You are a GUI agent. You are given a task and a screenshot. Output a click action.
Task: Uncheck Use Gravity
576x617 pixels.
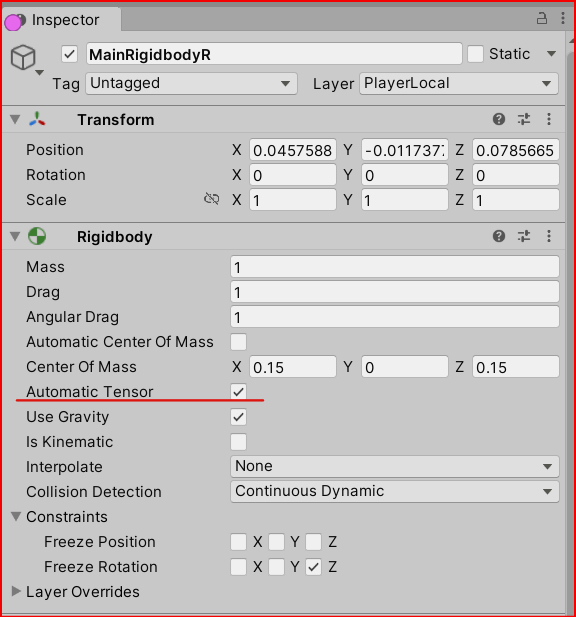[x=238, y=417]
